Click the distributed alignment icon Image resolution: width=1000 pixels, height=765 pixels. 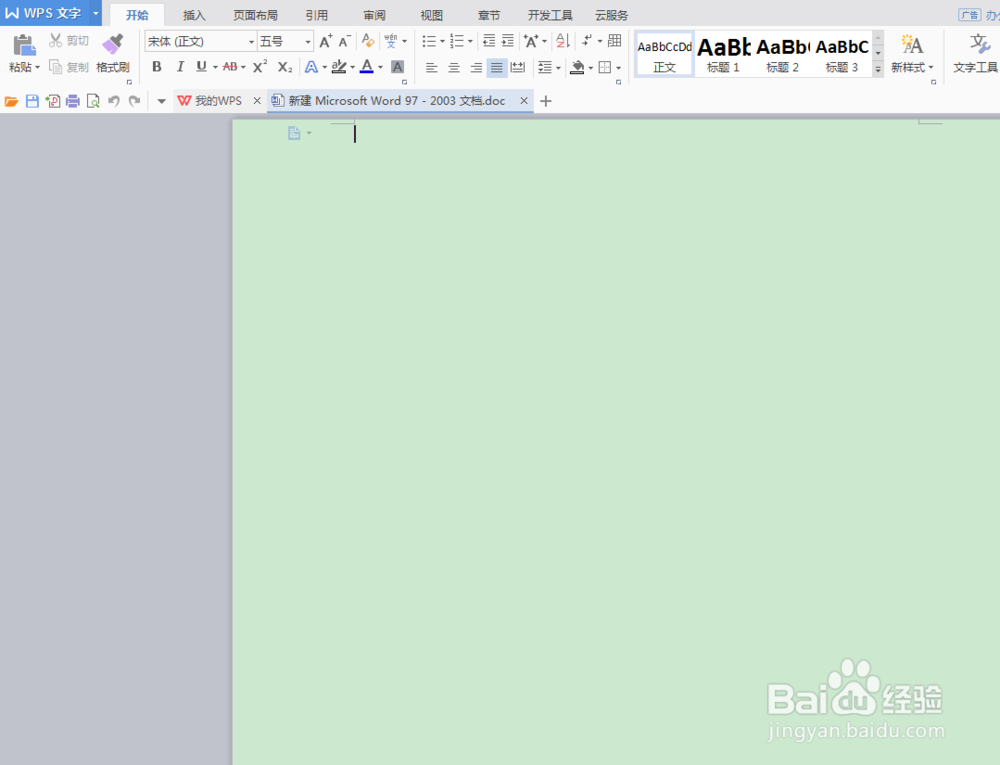coord(518,68)
